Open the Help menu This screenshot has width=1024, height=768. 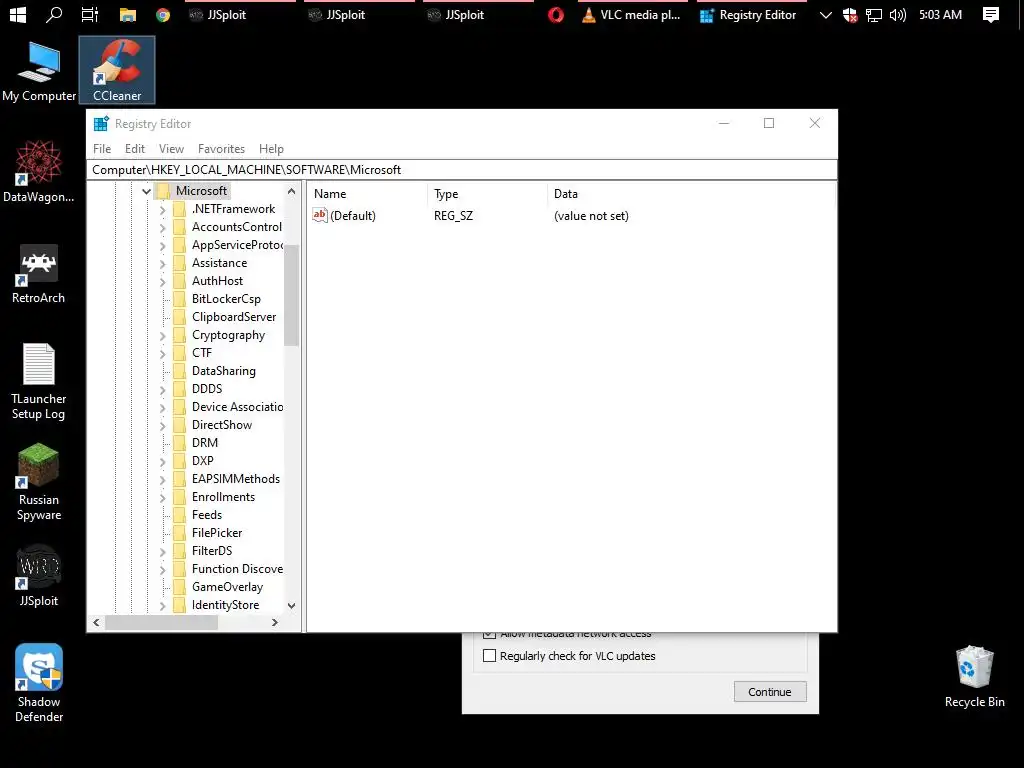click(x=271, y=149)
